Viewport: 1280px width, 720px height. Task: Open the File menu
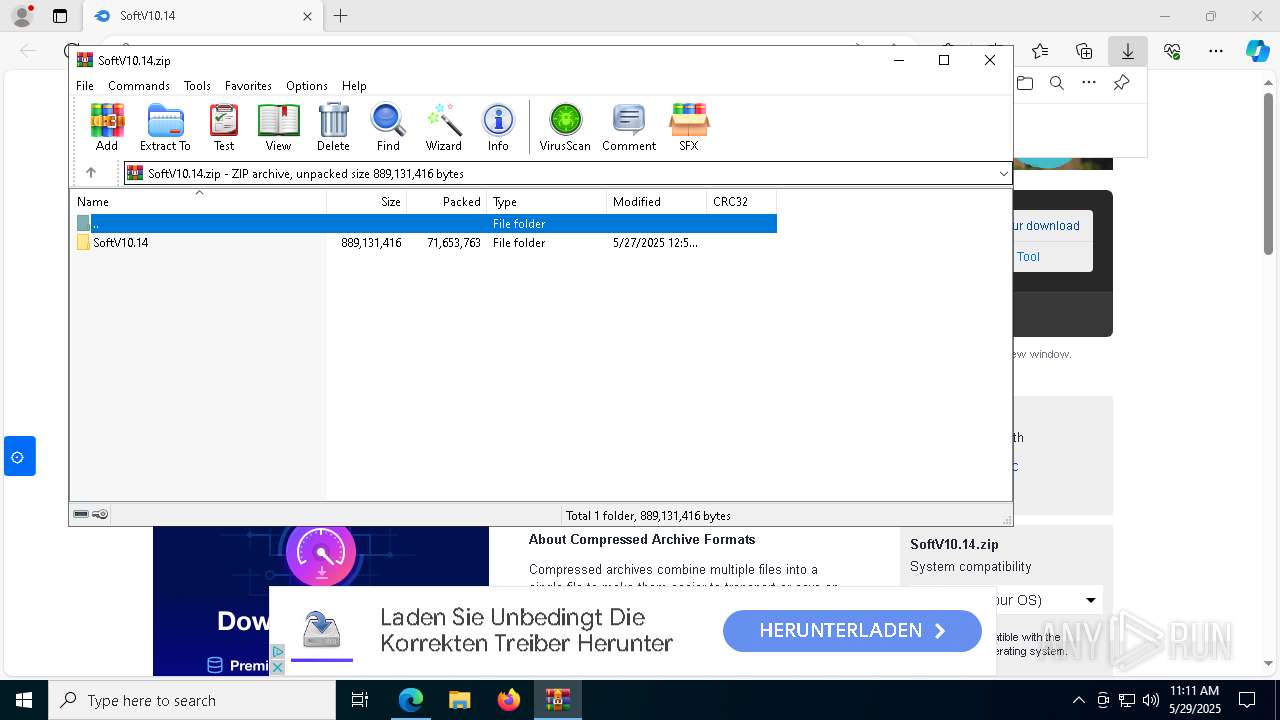point(85,86)
